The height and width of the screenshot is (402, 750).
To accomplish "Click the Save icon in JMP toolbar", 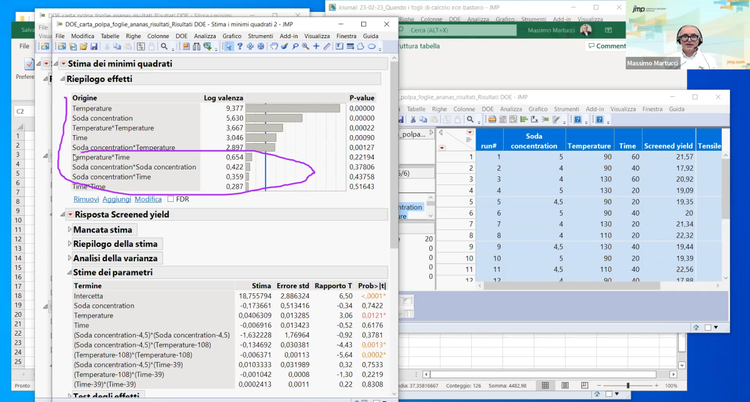I will tap(94, 46).
